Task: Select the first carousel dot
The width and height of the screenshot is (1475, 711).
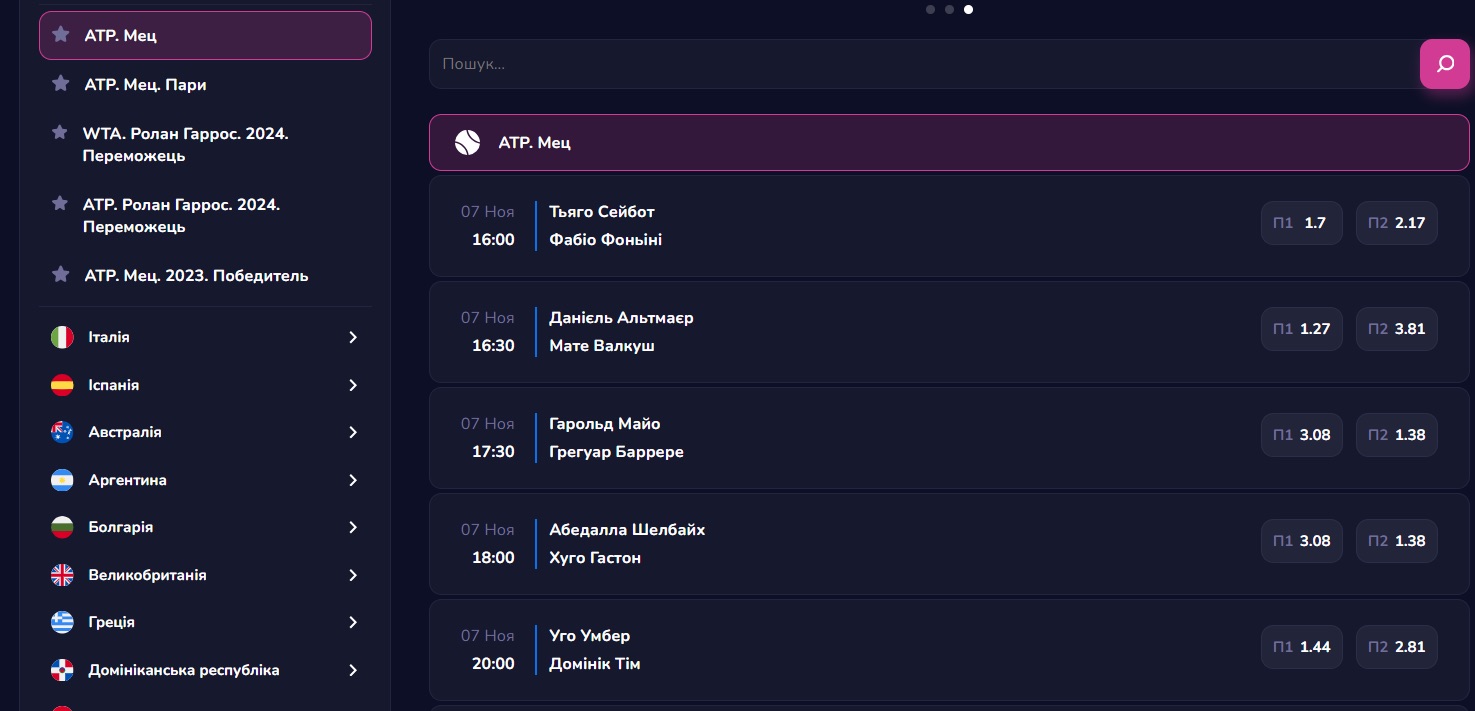Action: (931, 9)
